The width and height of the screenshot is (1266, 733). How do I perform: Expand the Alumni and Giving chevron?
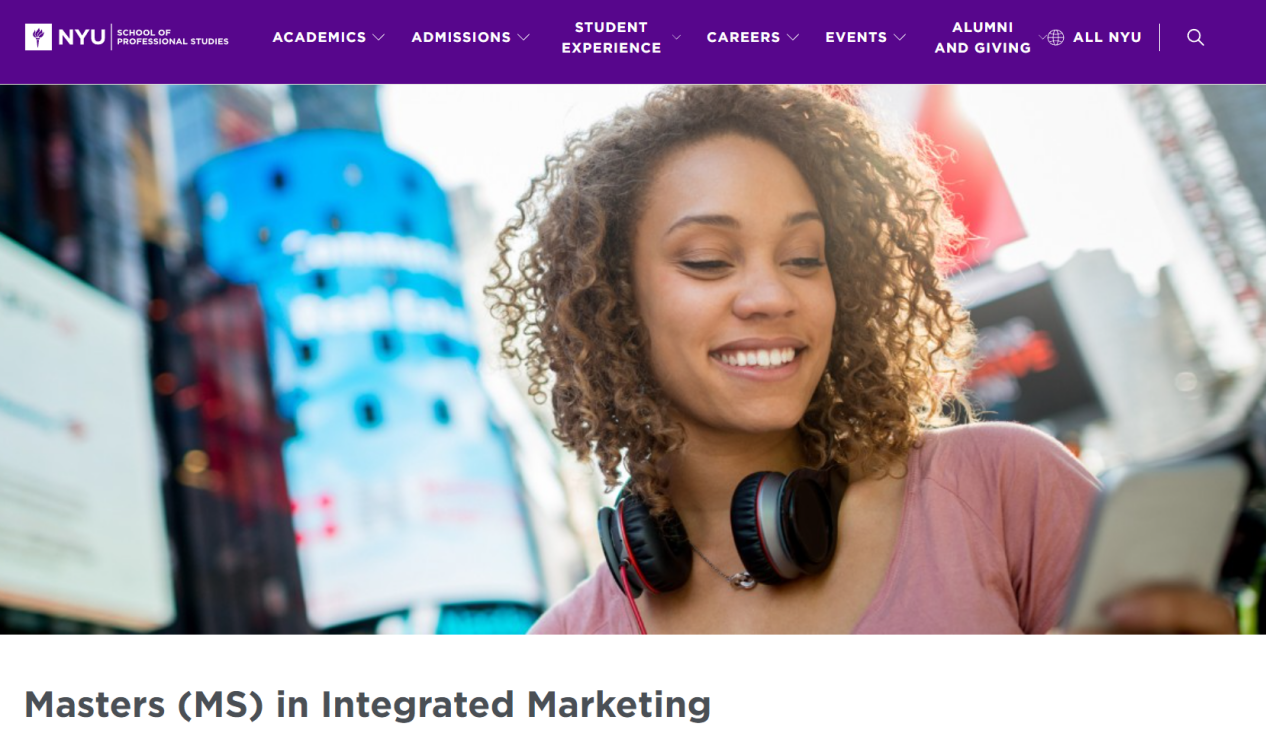(x=1042, y=37)
